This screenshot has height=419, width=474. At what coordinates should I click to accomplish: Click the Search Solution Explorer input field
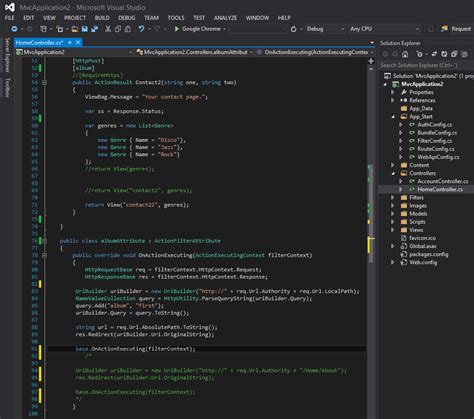(427, 65)
